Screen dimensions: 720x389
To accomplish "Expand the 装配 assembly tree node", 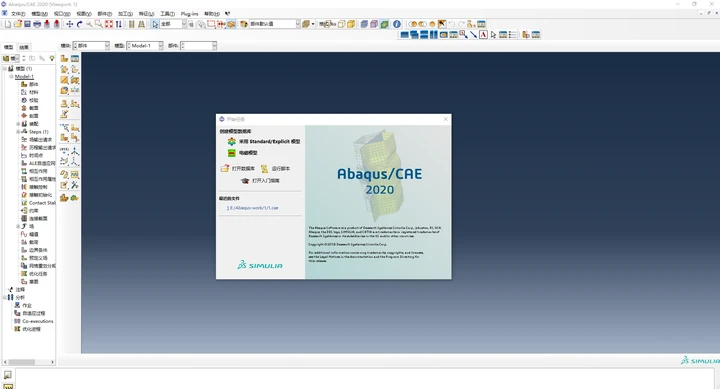I will [x=18, y=124].
